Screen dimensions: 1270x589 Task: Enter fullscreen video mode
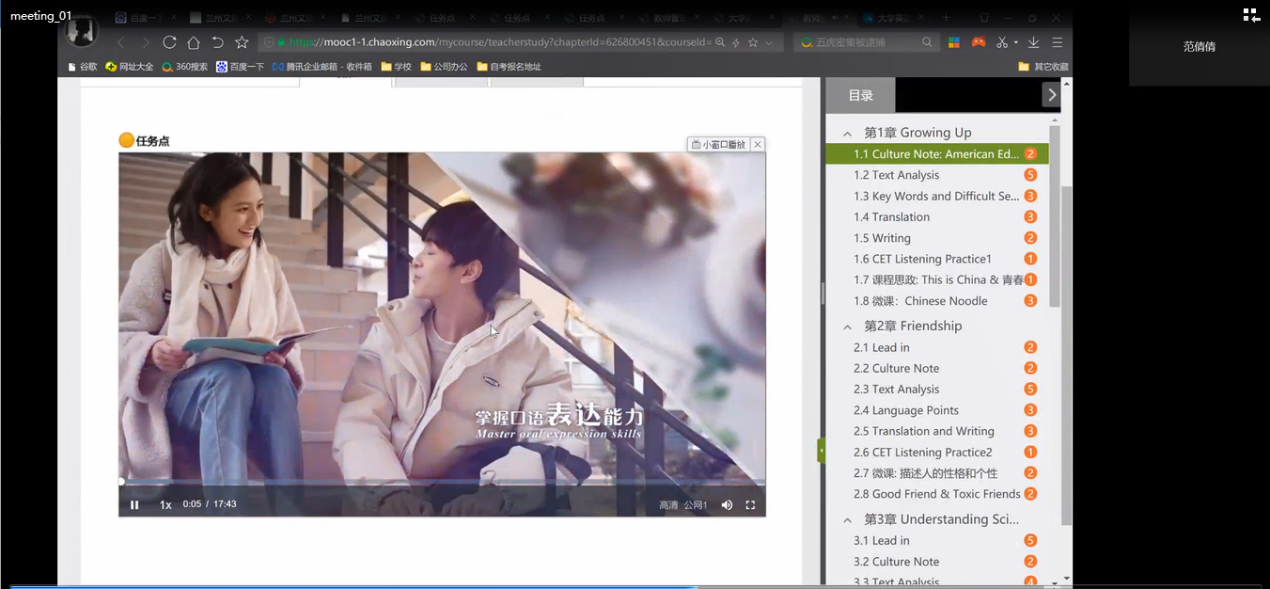tap(750, 505)
